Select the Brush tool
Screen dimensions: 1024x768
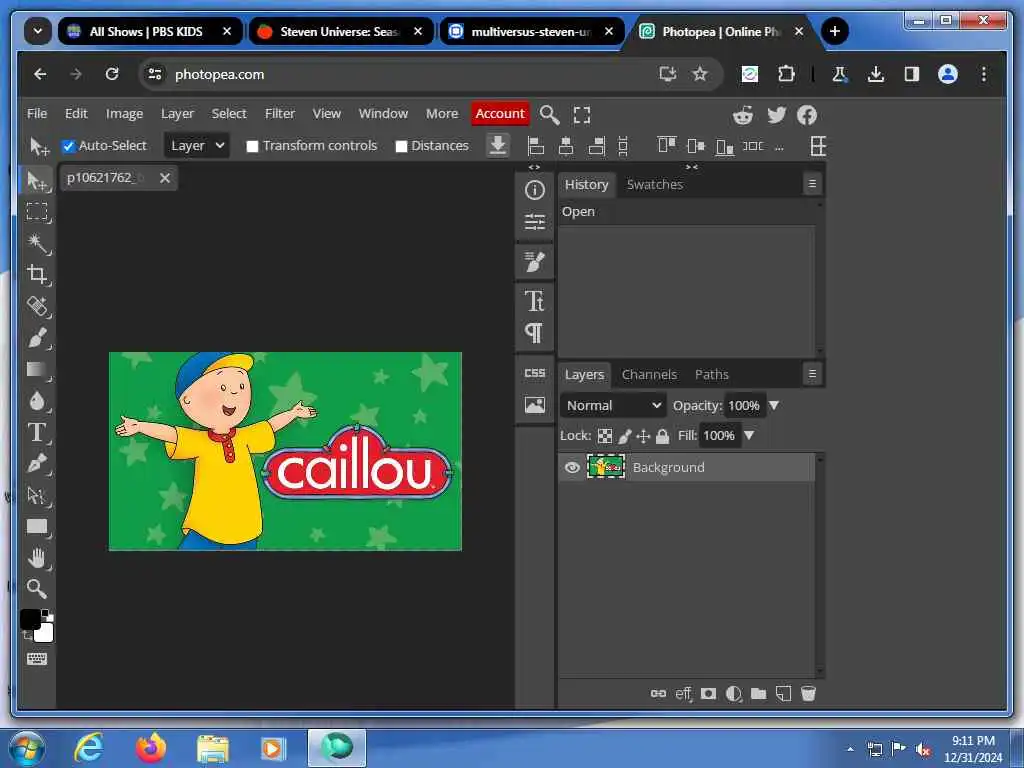click(37, 338)
